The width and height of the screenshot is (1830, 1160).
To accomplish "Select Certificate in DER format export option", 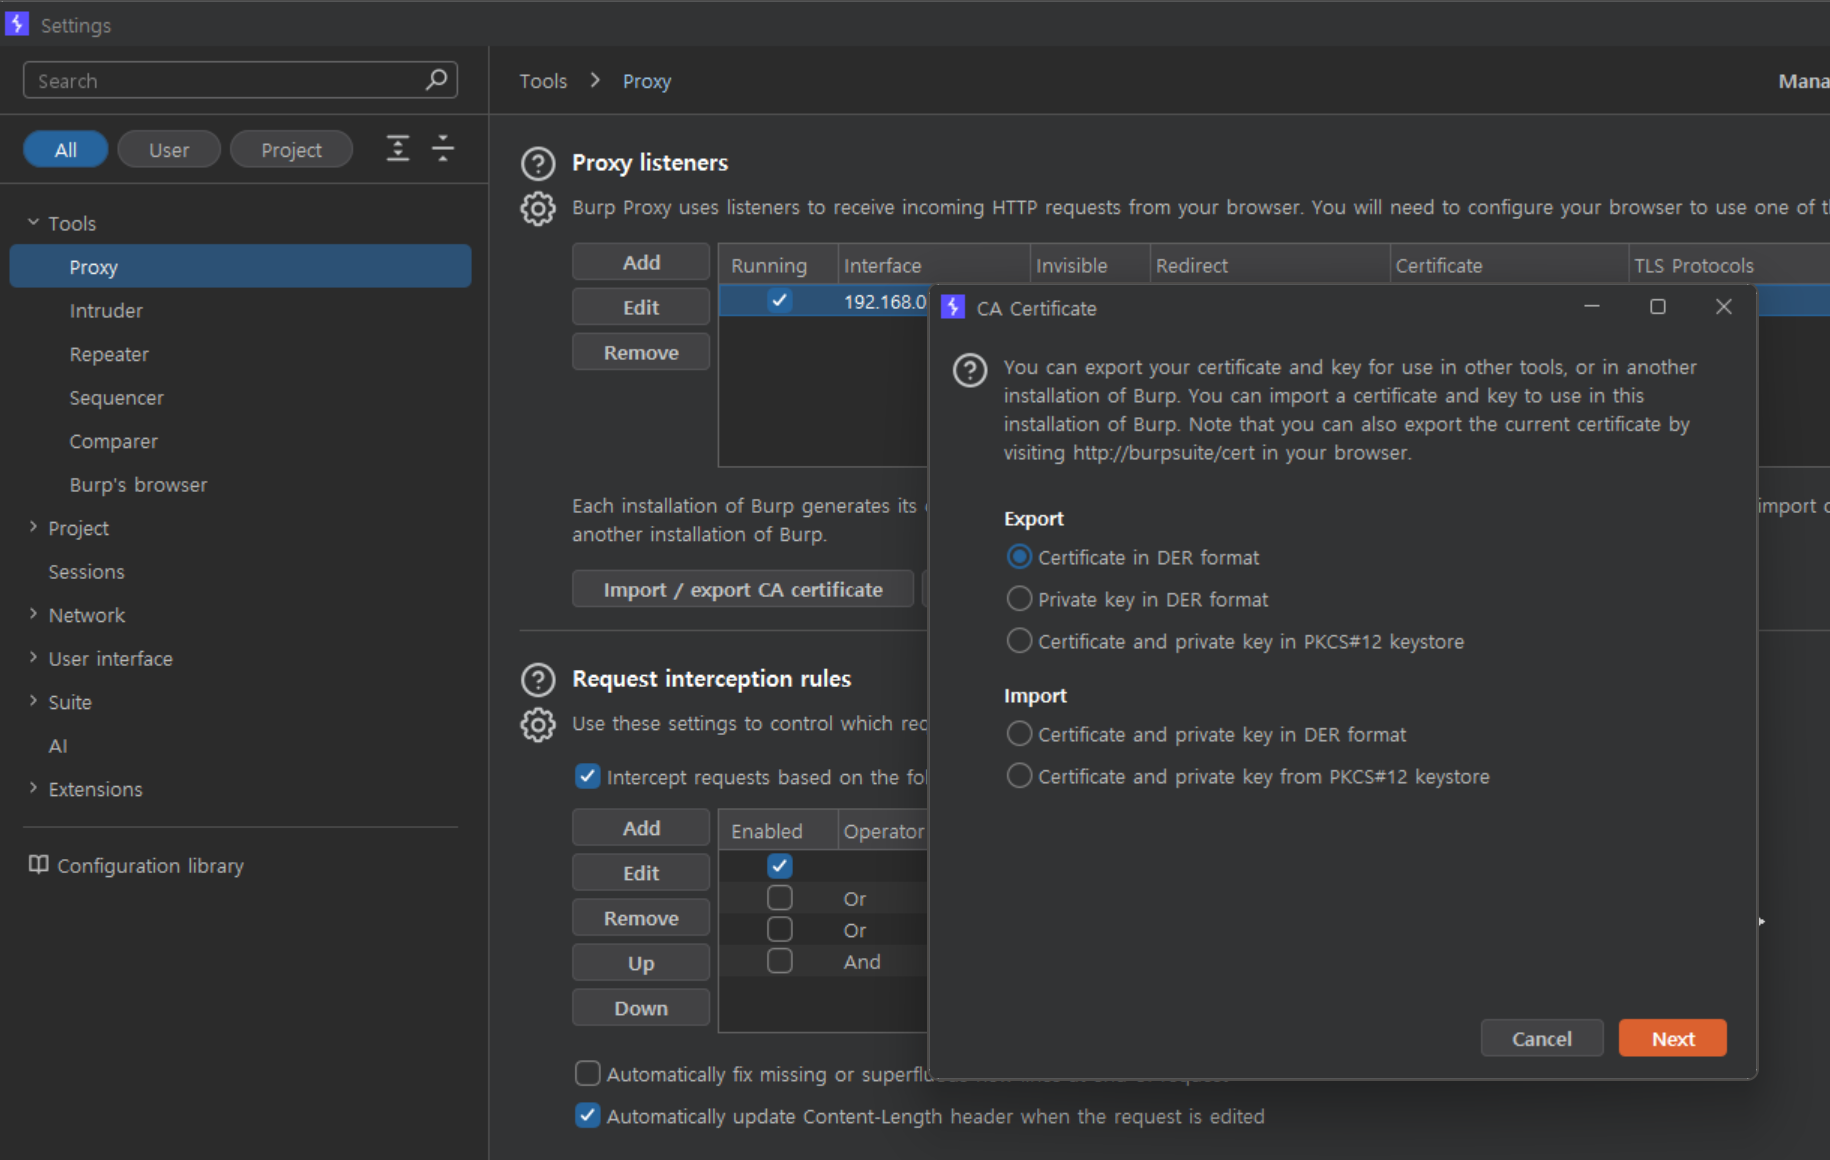I will pos(1019,557).
